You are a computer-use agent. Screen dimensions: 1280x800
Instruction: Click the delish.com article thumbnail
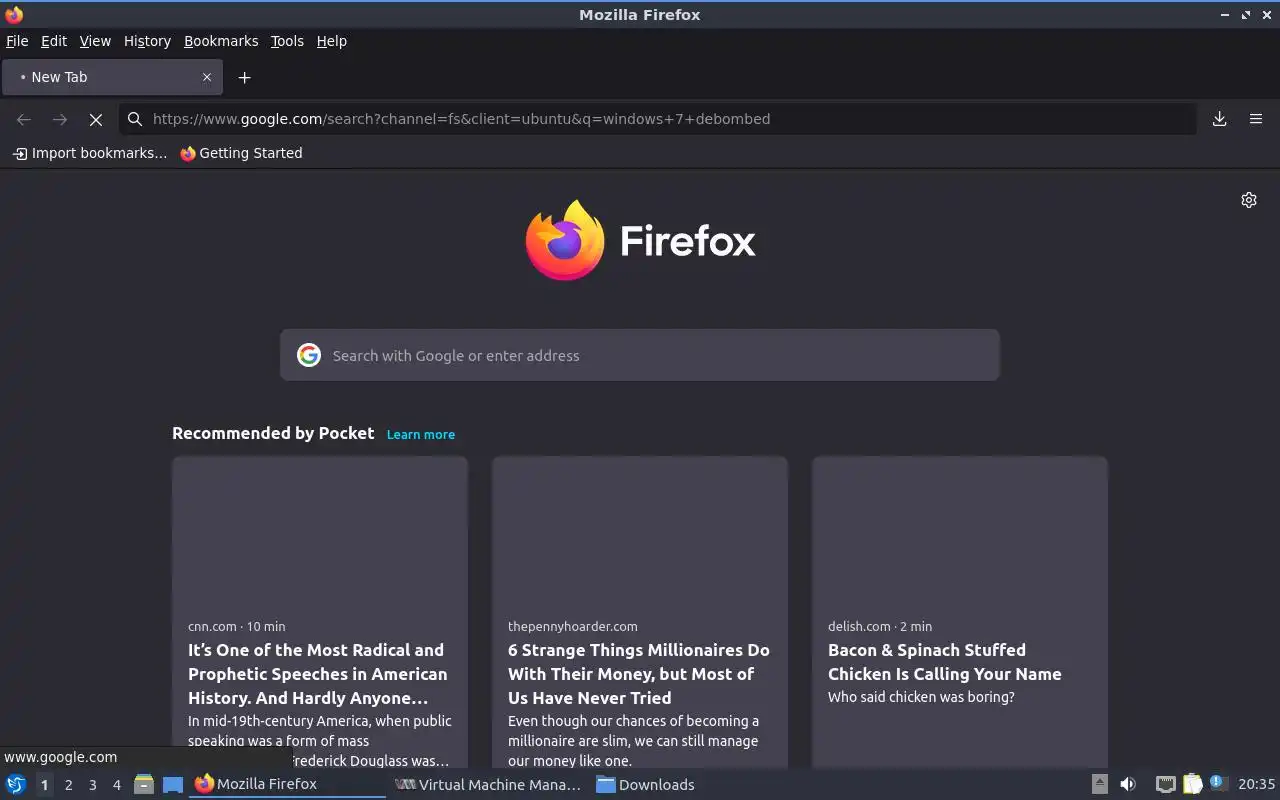[960, 531]
